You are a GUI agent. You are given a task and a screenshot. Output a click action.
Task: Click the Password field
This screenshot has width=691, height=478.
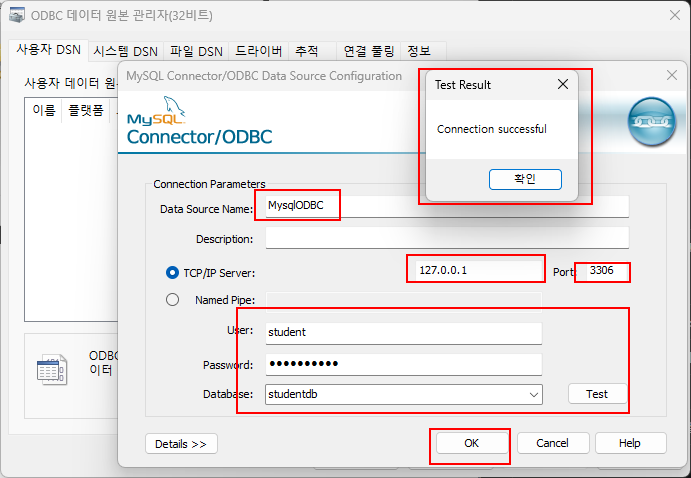pos(404,364)
